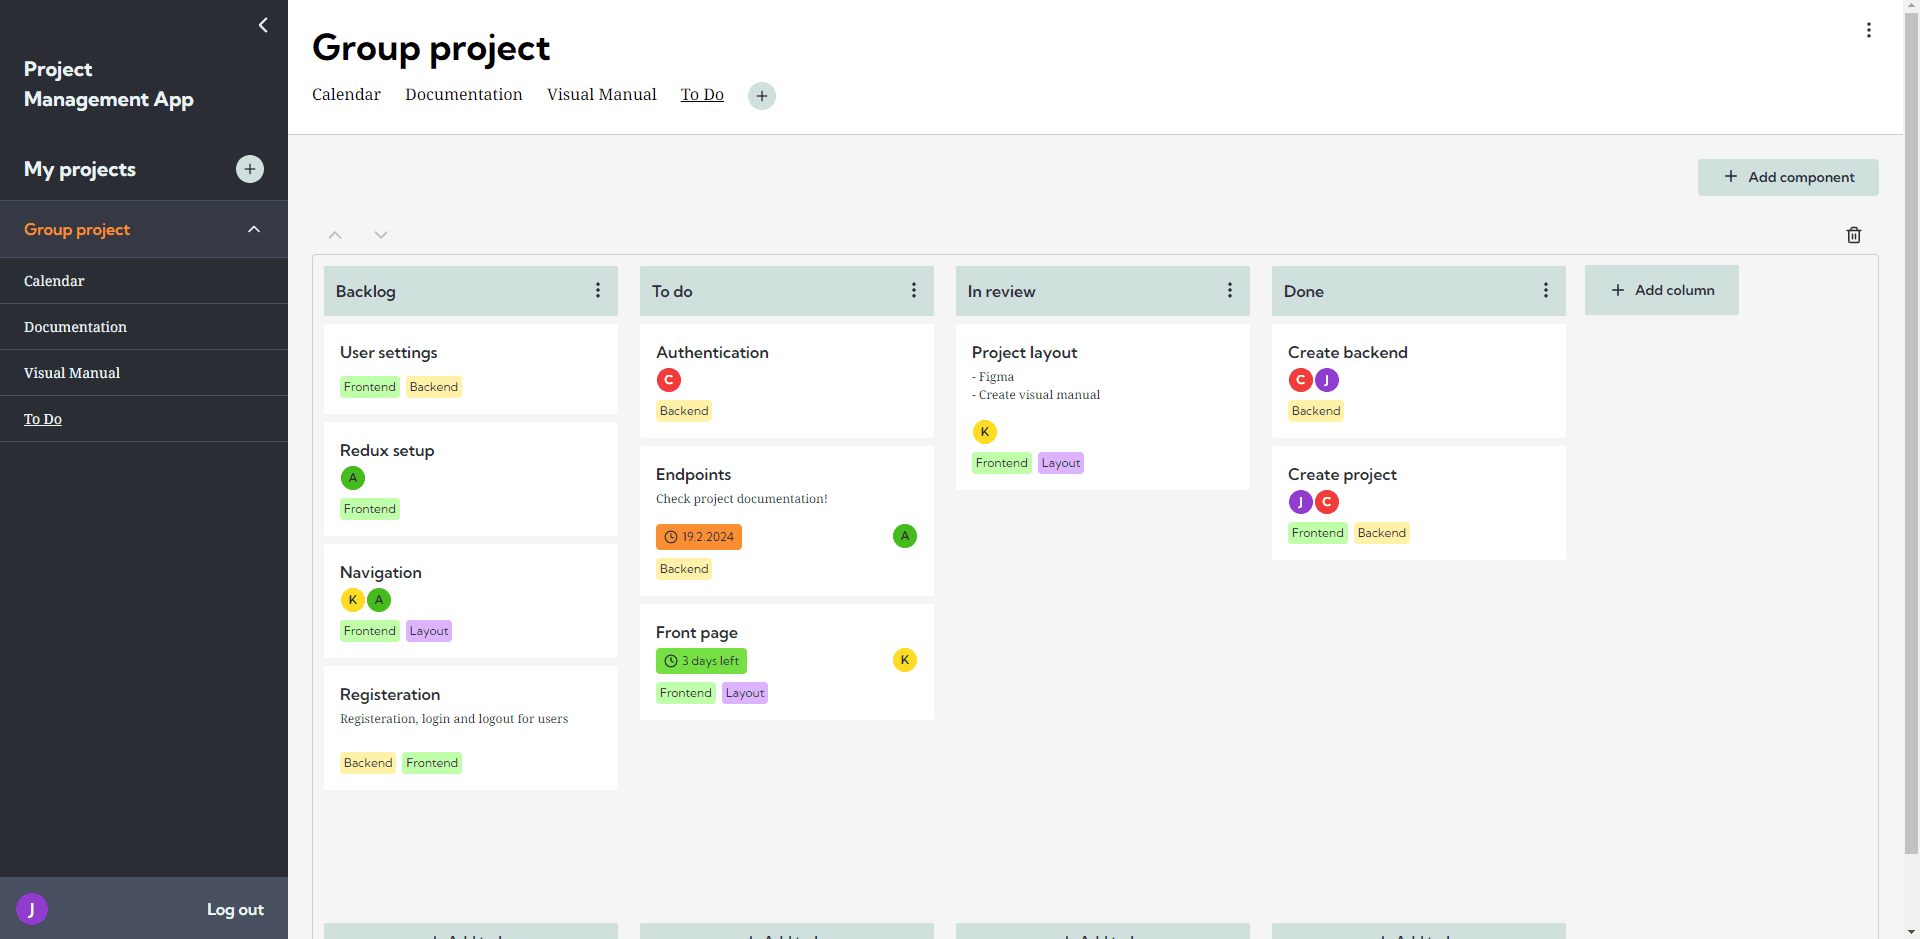Collapse Group project in the sidebar
1920x939 pixels.
pyautogui.click(x=253, y=228)
